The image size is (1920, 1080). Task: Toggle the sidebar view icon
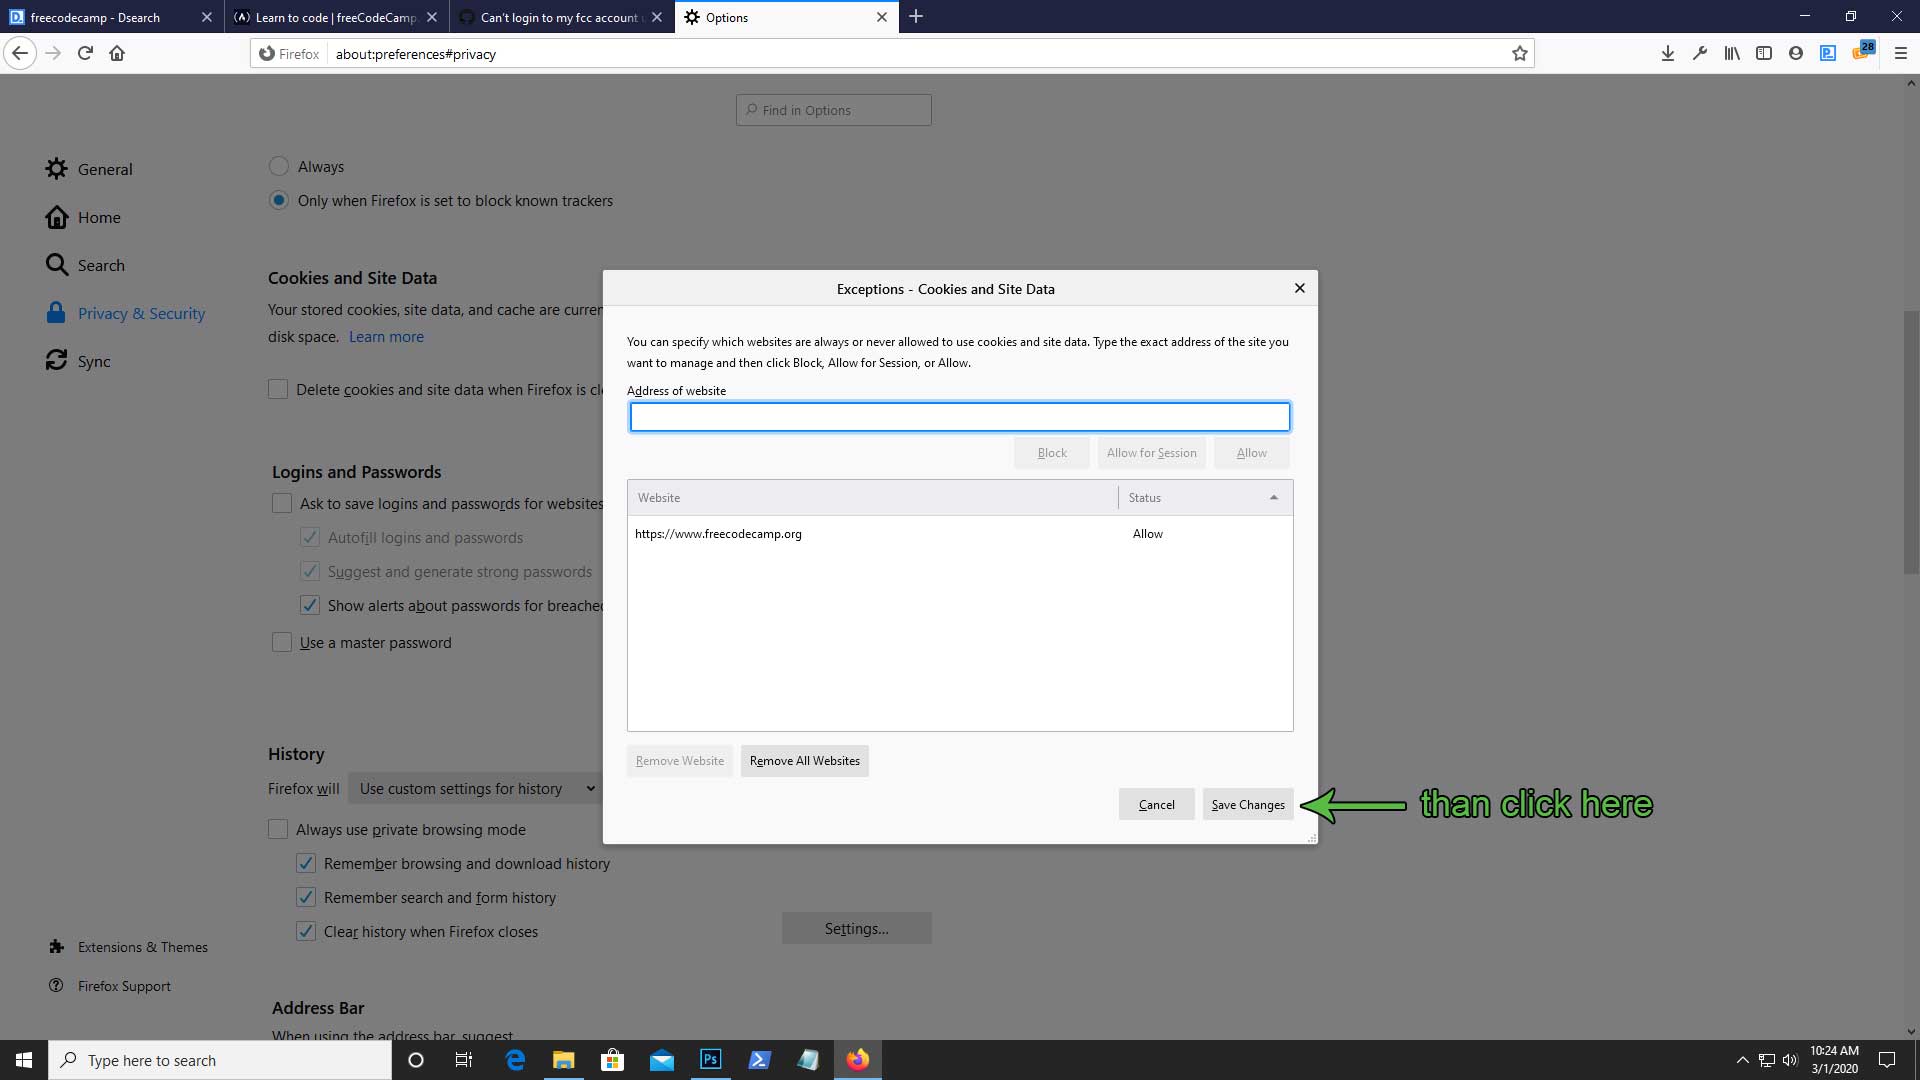click(x=1764, y=54)
